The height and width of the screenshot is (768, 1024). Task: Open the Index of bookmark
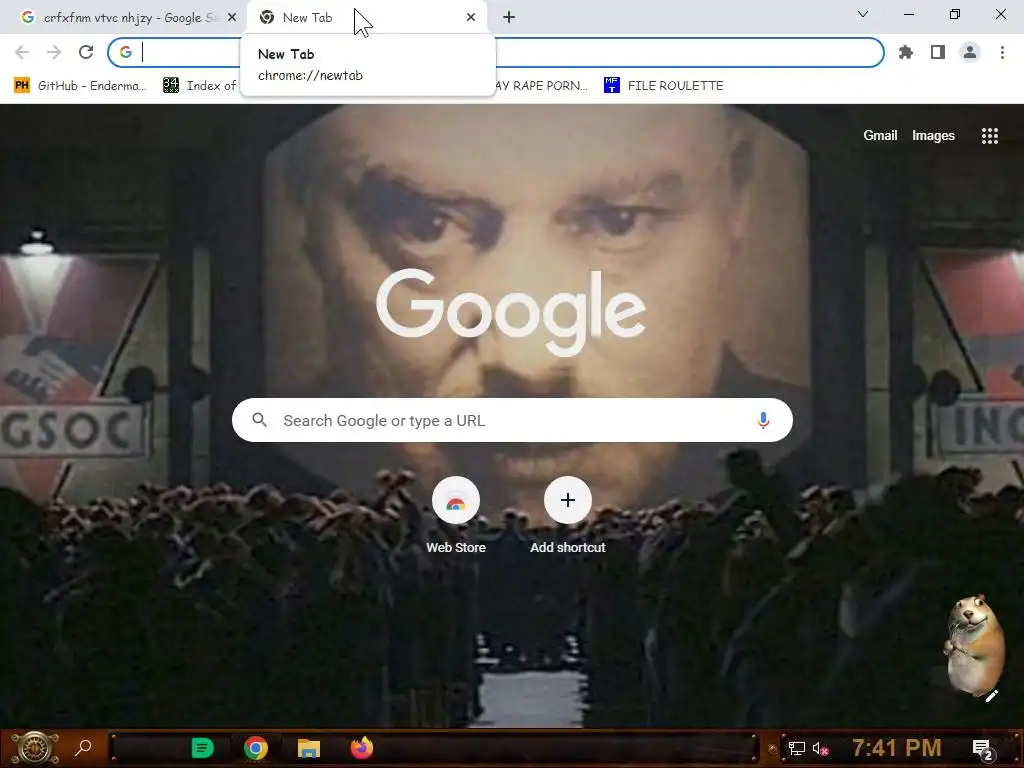pyautogui.click(x=200, y=86)
